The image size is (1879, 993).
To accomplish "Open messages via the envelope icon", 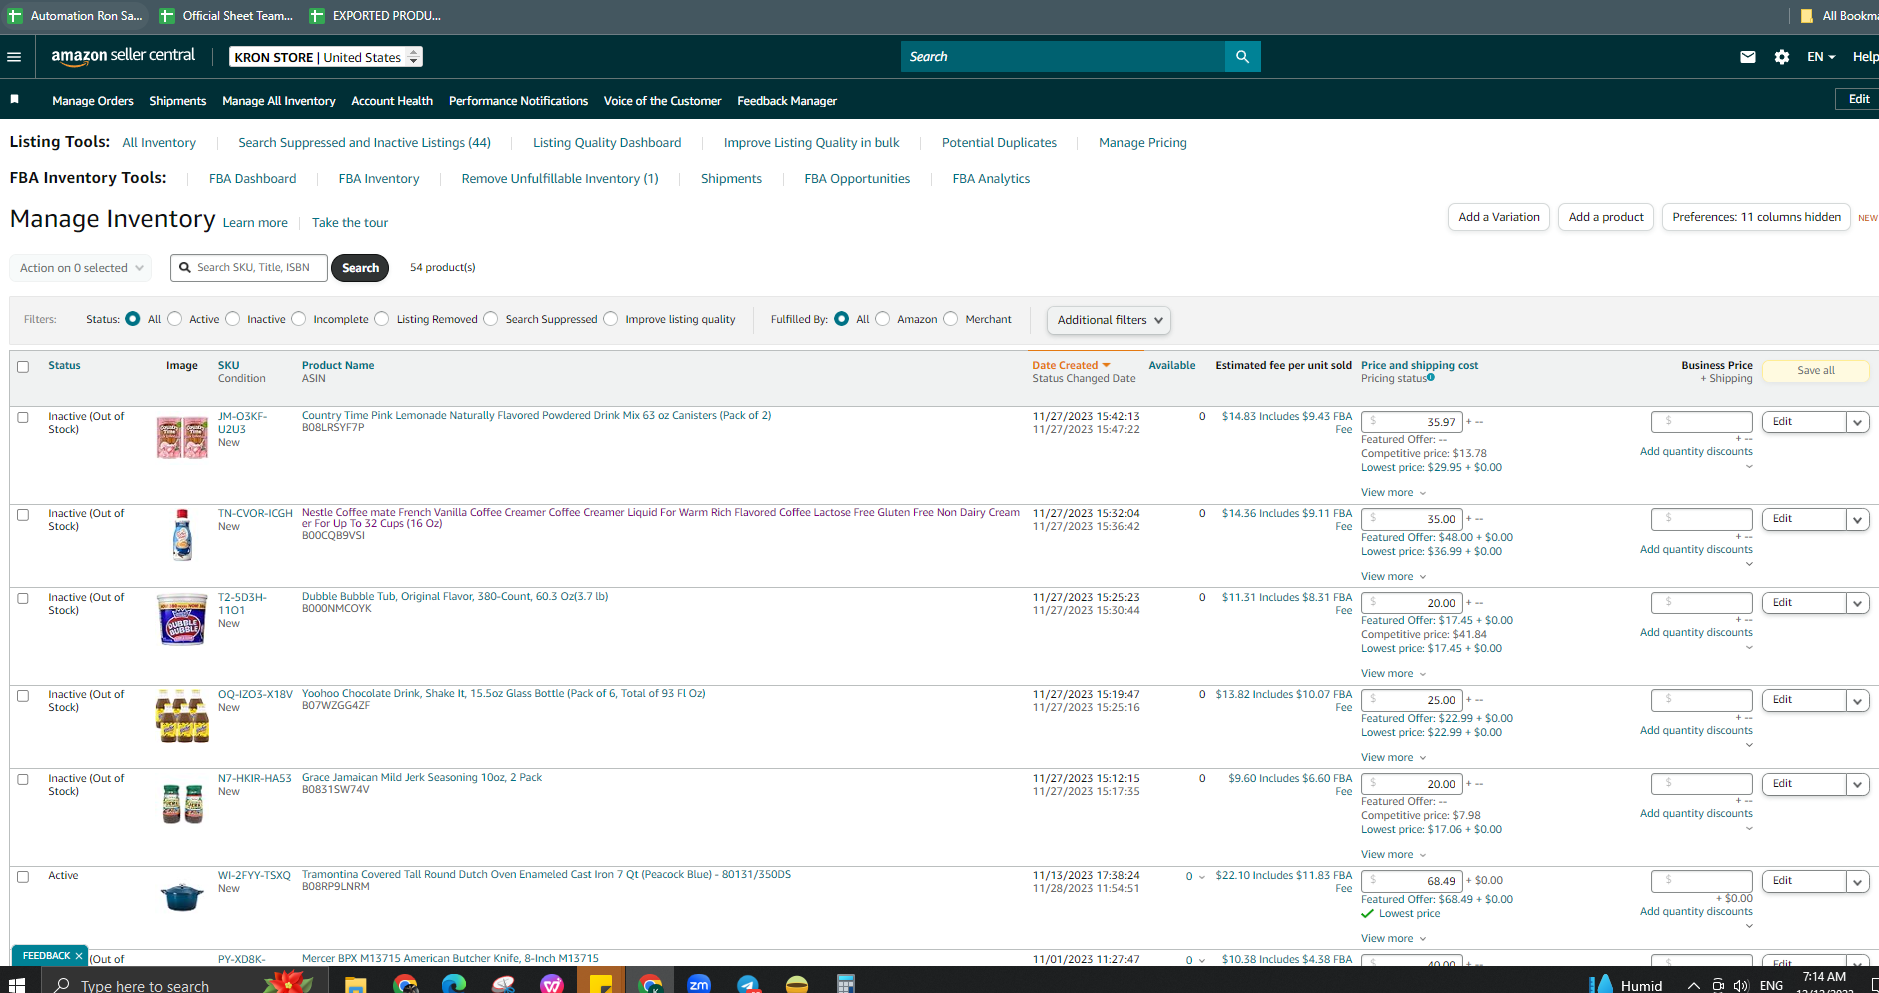I will [1748, 57].
